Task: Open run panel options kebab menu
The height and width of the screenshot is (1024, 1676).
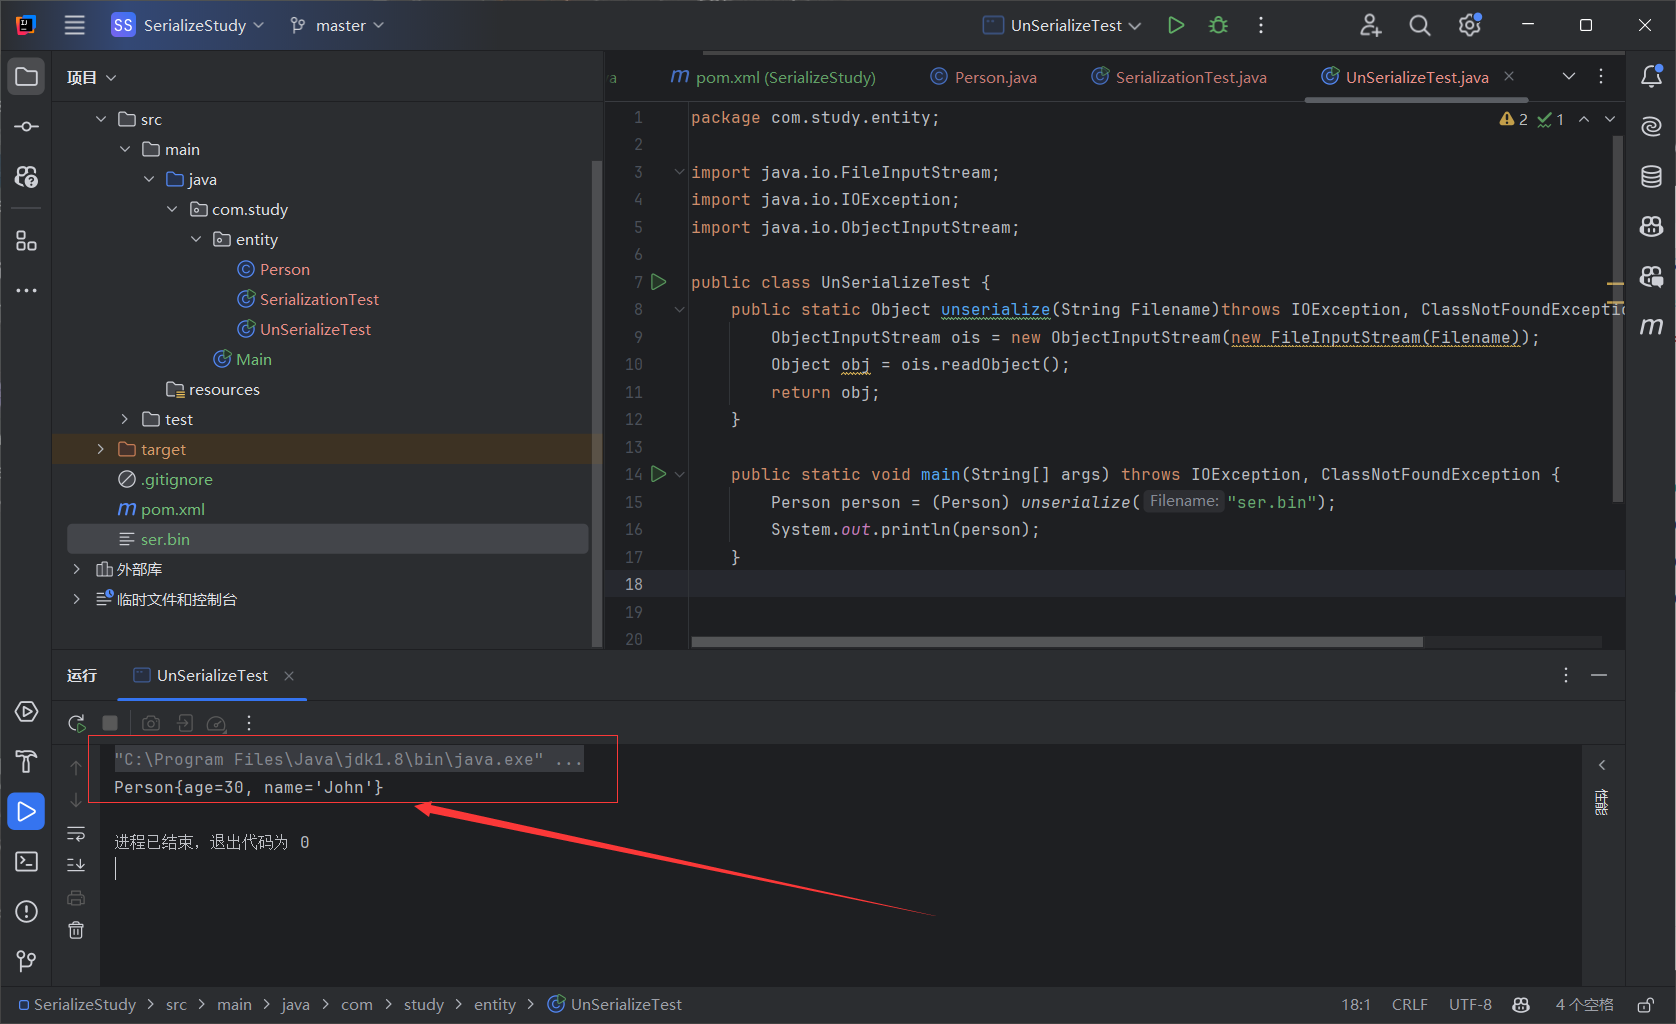Action: [1566, 676]
